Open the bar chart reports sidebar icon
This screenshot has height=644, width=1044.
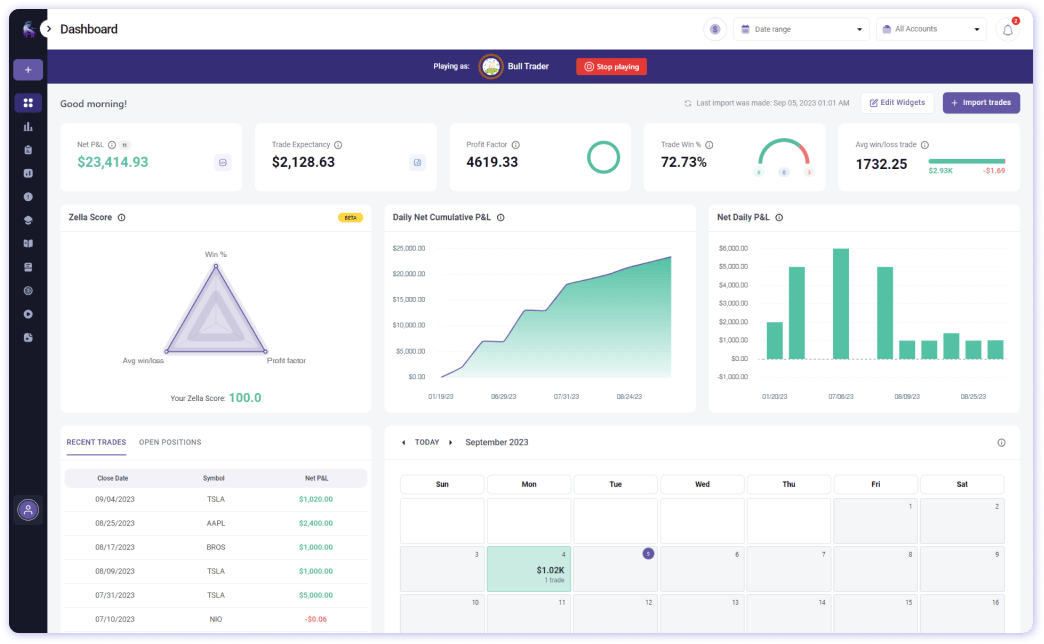(28, 127)
